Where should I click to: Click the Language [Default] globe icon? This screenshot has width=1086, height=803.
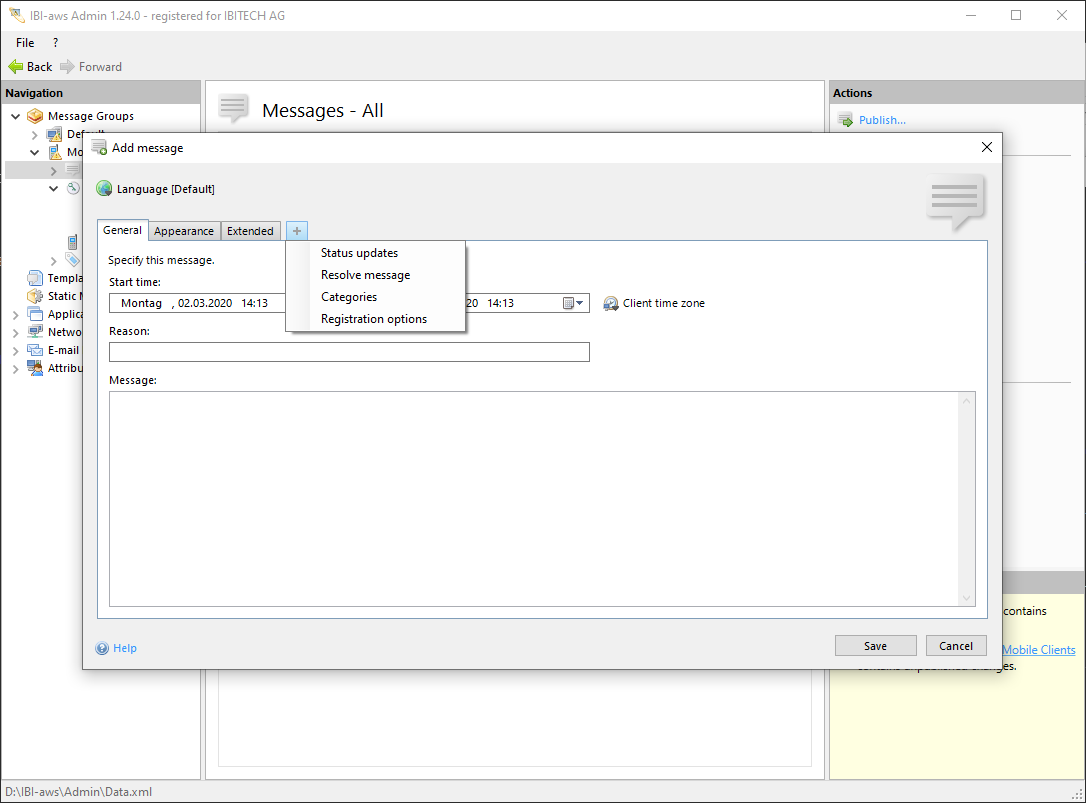click(x=104, y=189)
